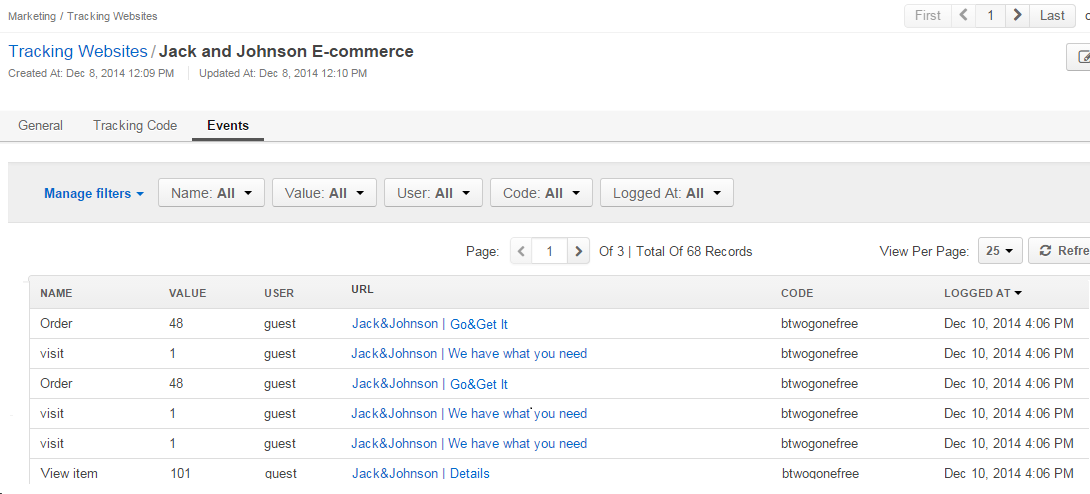This screenshot has height=494, width=1090.
Task: Open the Logged At: All filter
Action: pos(666,193)
